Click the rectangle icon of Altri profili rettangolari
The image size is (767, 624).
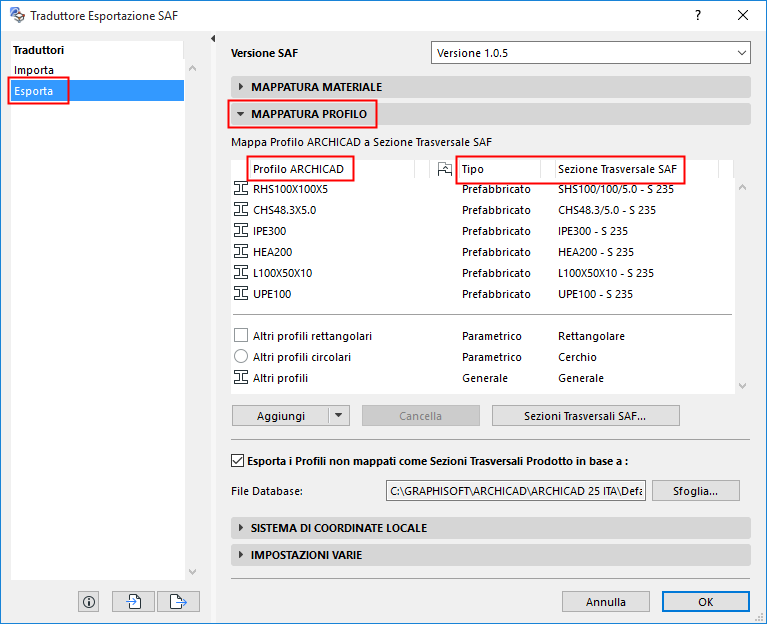(x=241, y=335)
